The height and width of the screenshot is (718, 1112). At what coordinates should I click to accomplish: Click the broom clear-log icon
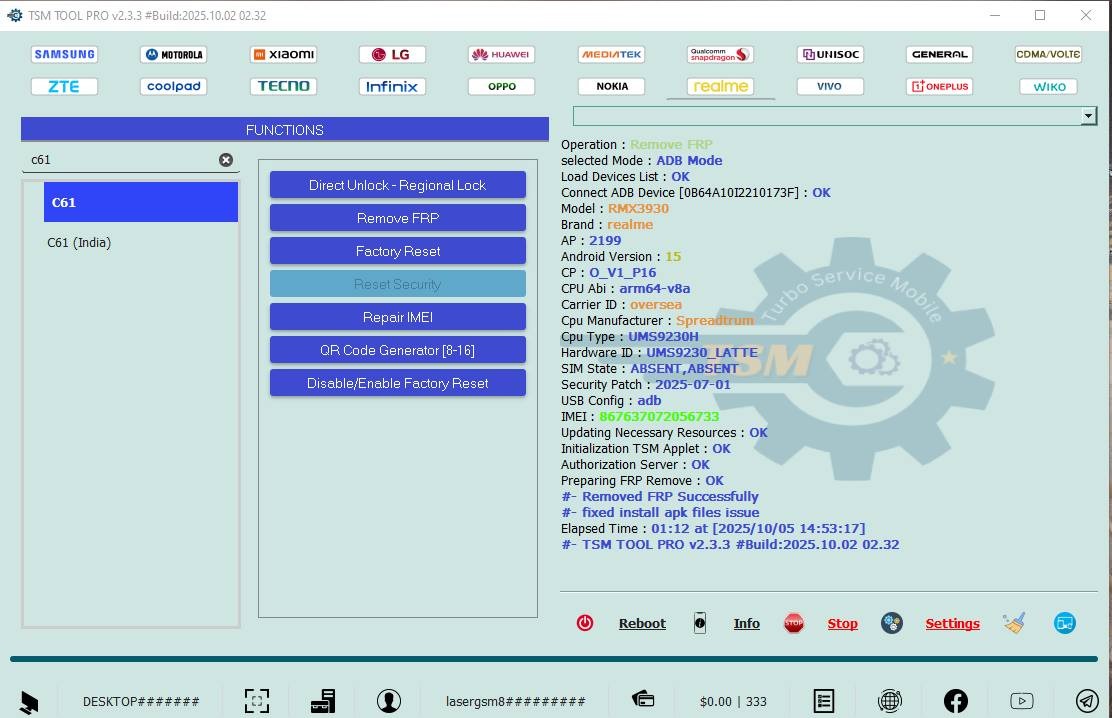[x=1015, y=623]
